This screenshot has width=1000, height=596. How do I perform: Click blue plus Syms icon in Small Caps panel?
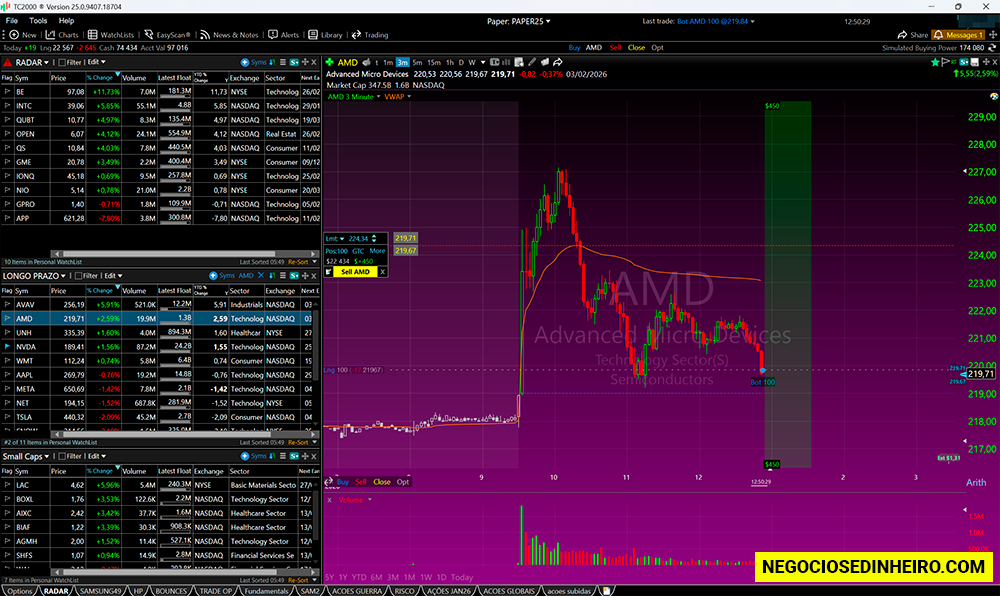point(245,456)
